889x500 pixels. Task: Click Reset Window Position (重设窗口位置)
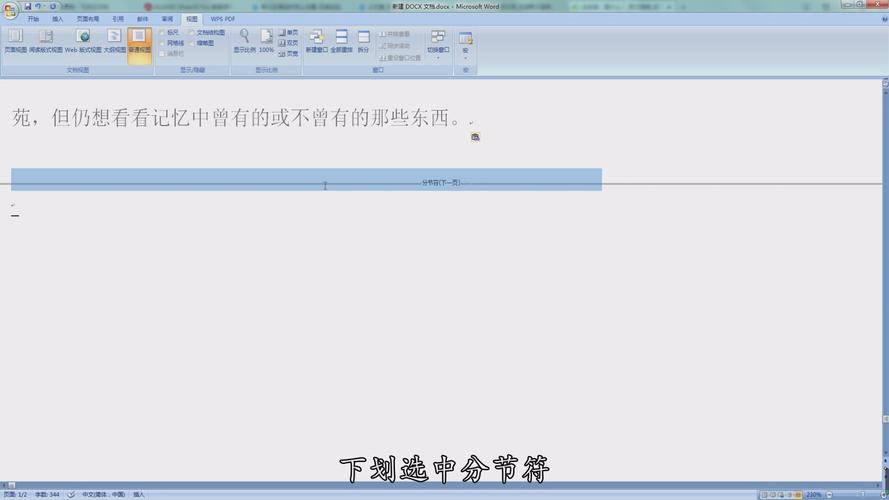point(400,58)
